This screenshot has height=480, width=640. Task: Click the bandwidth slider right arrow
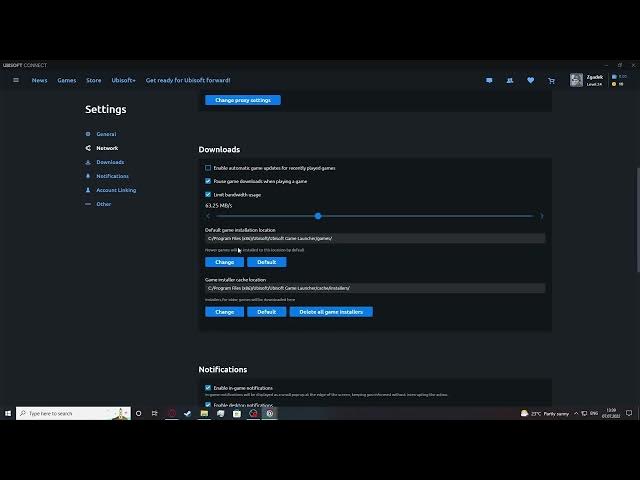pos(542,216)
